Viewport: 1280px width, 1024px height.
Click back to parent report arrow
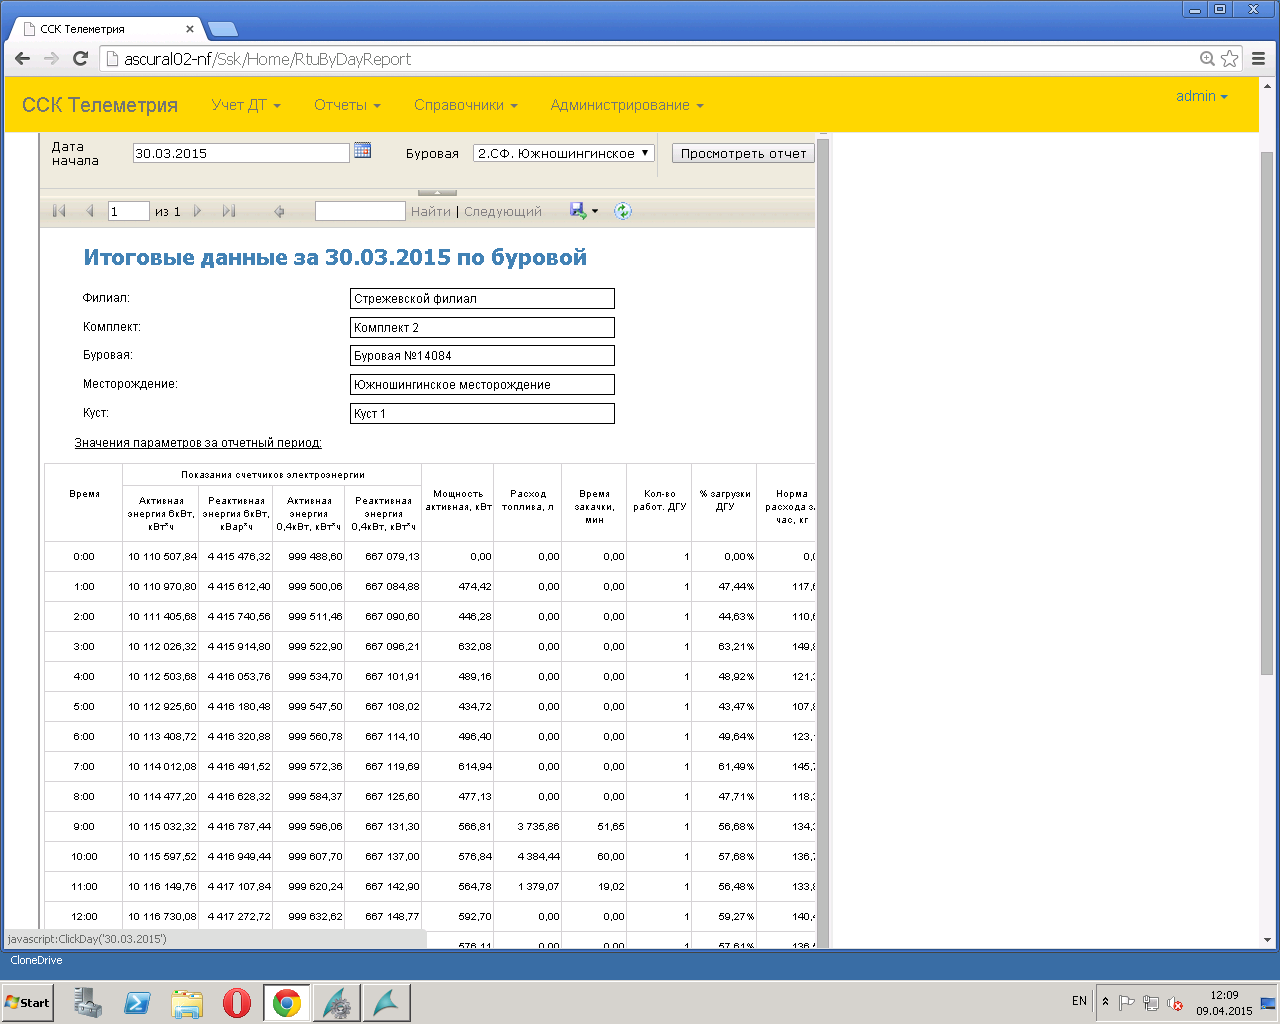point(279,211)
